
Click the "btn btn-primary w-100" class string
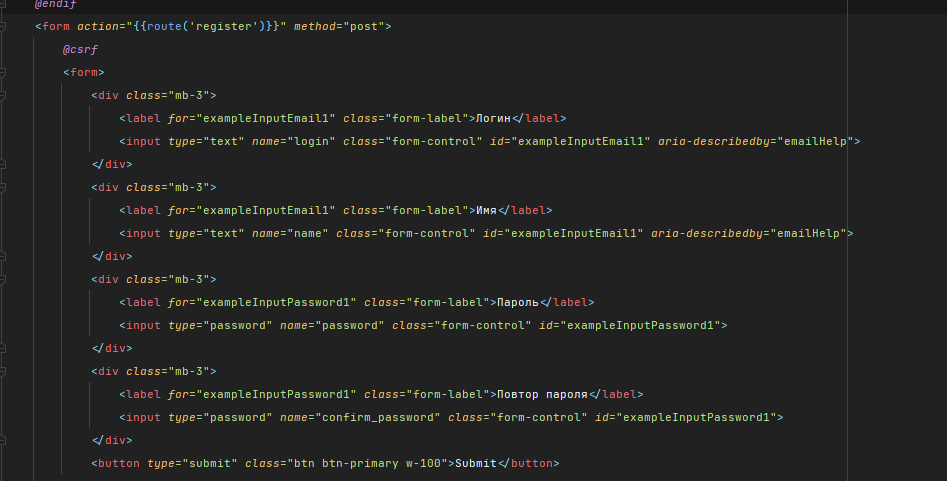point(367,463)
